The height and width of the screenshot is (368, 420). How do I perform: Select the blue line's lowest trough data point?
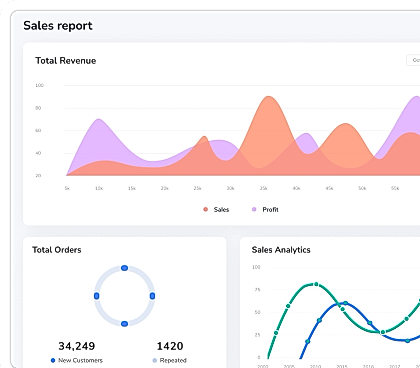407,341
